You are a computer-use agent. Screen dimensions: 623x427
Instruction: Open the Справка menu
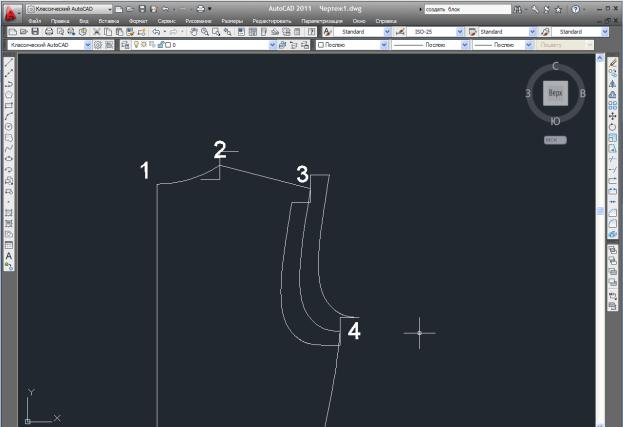coord(386,21)
